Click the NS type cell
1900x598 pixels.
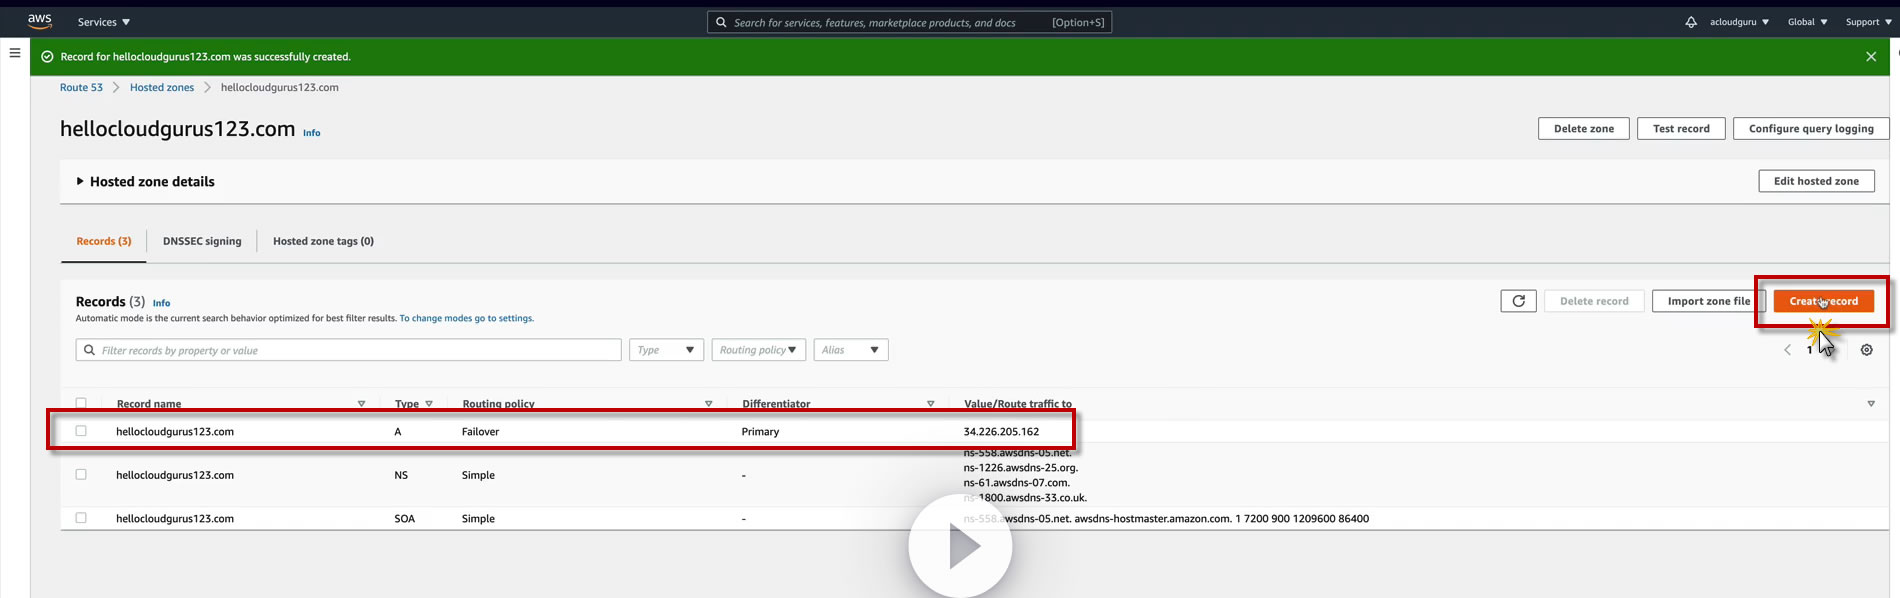(x=401, y=475)
